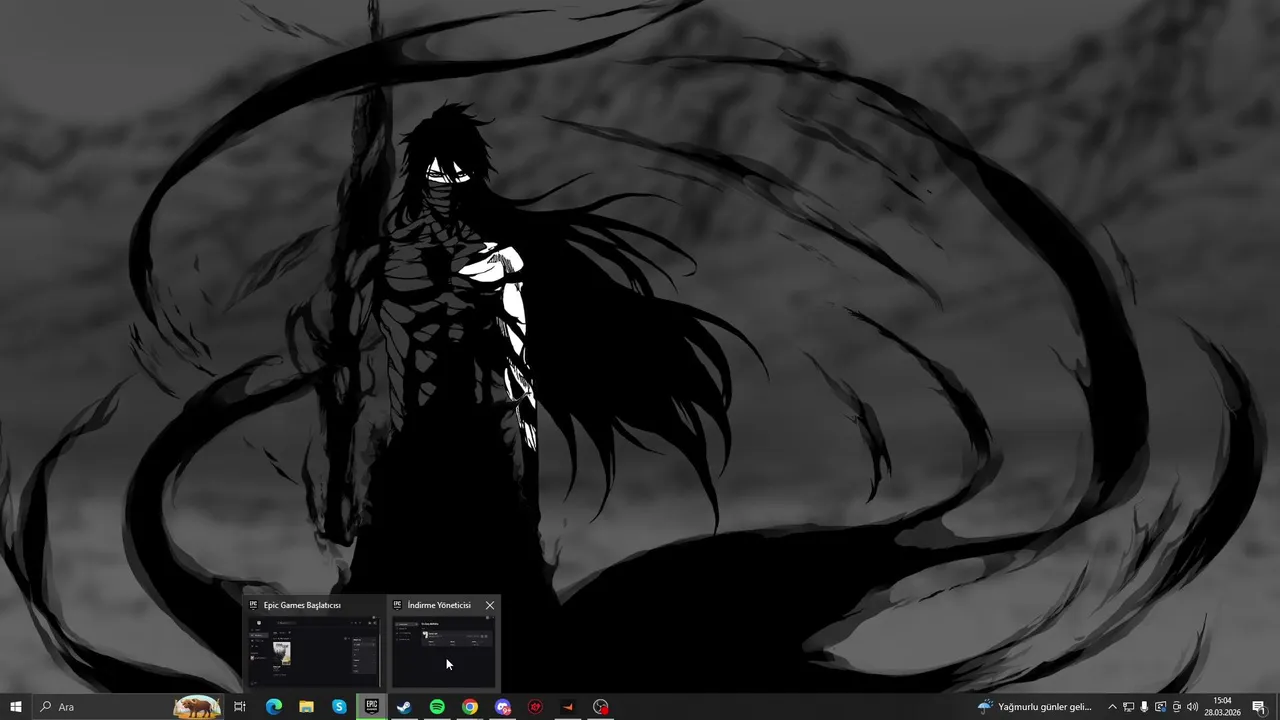Image resolution: width=1280 pixels, height=720 pixels.
Task: Launch Google Chrome from taskbar
Action: [470, 707]
